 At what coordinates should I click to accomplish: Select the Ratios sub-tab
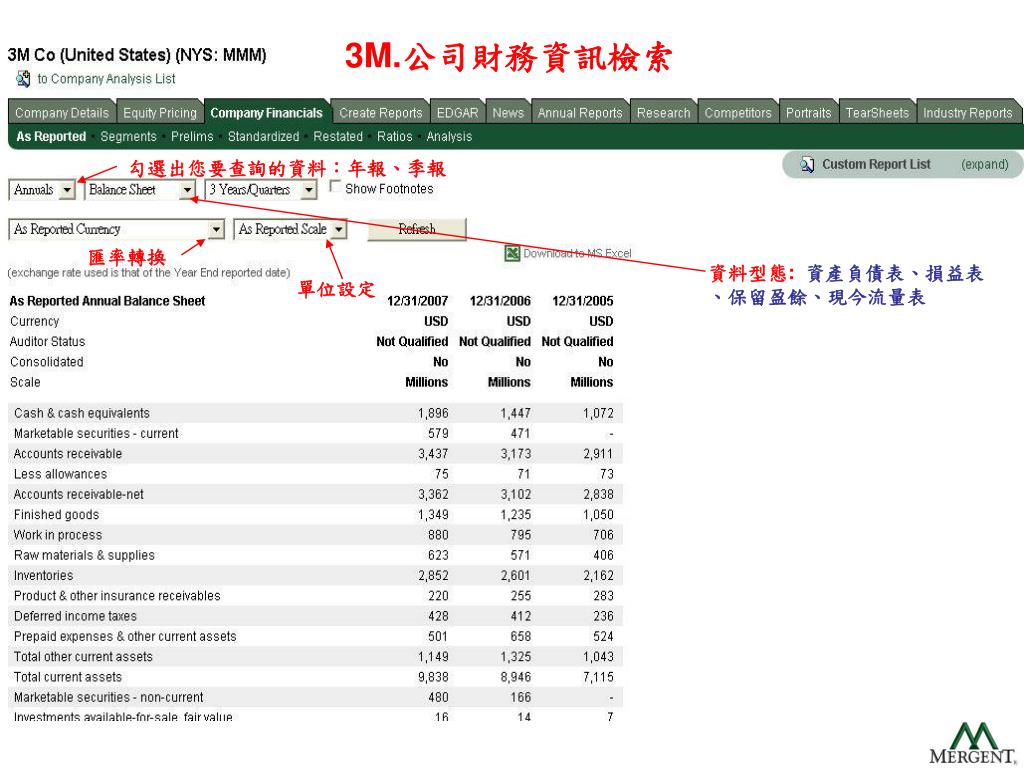coord(394,136)
